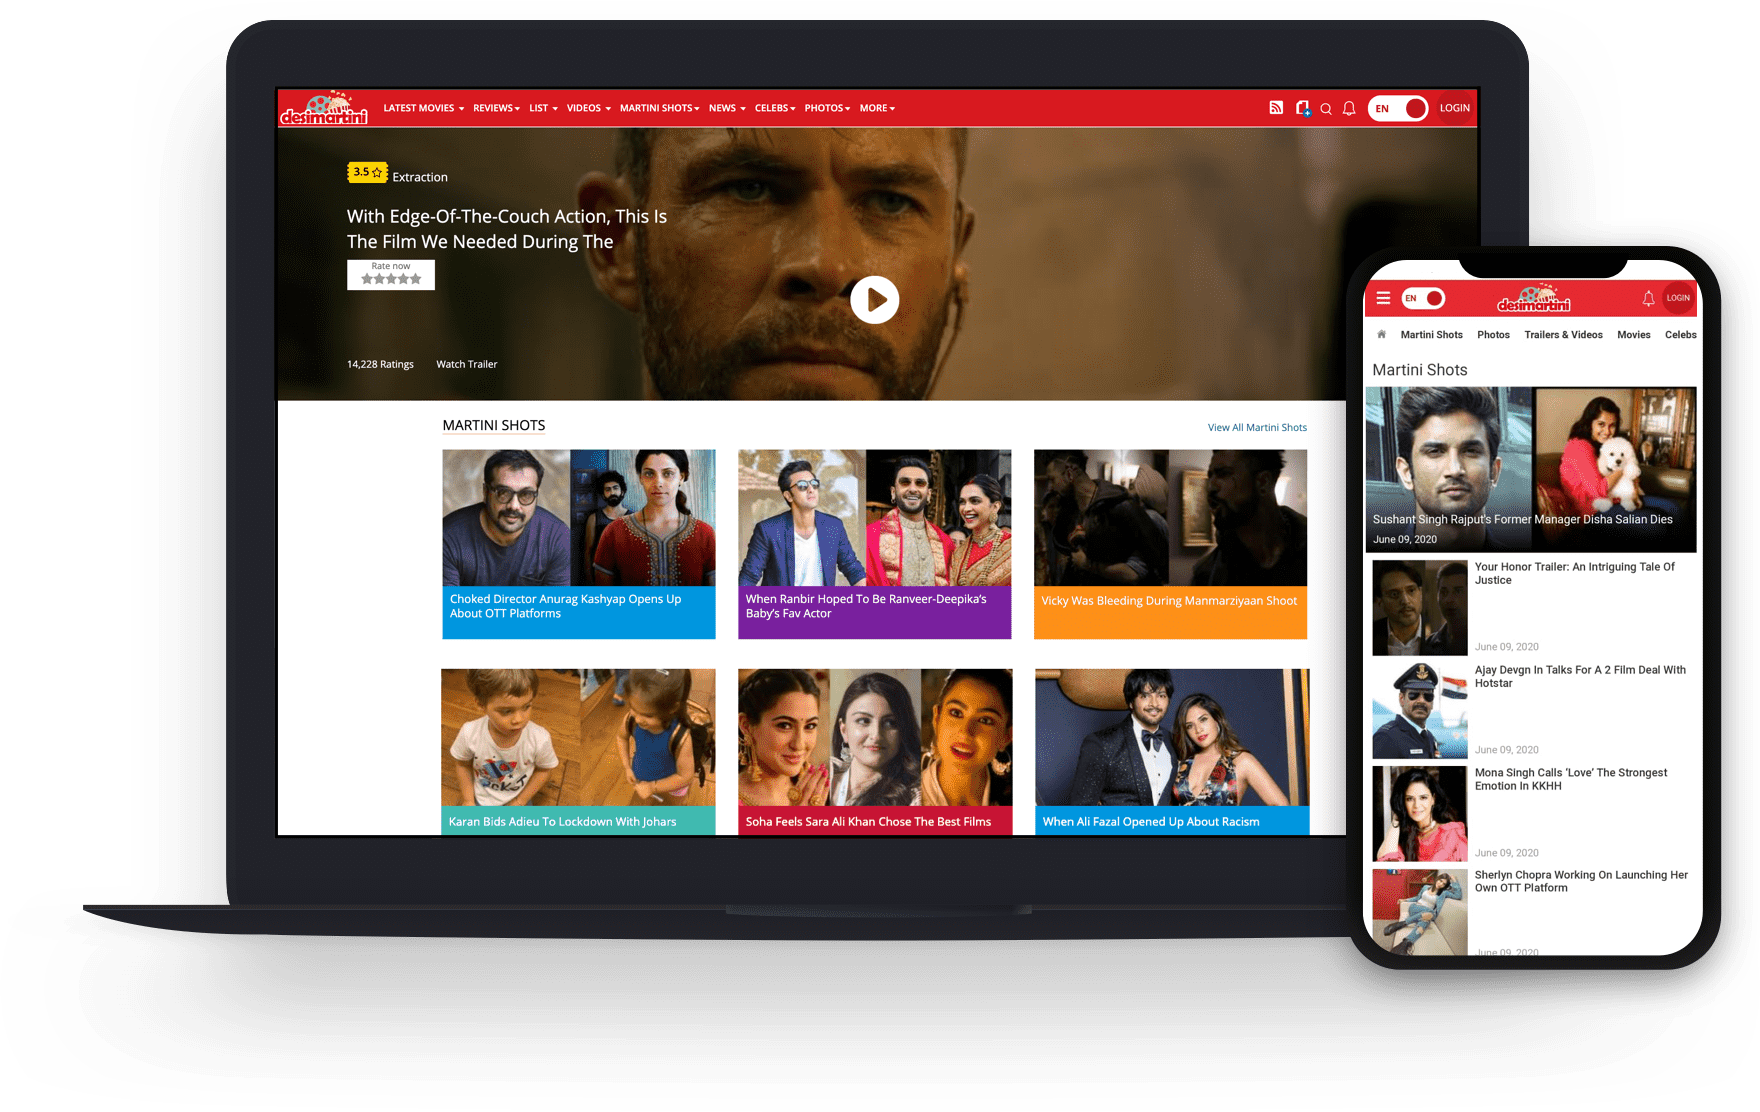Click the 3.5 star rating badge
The image size is (1760, 1112).
(367, 172)
